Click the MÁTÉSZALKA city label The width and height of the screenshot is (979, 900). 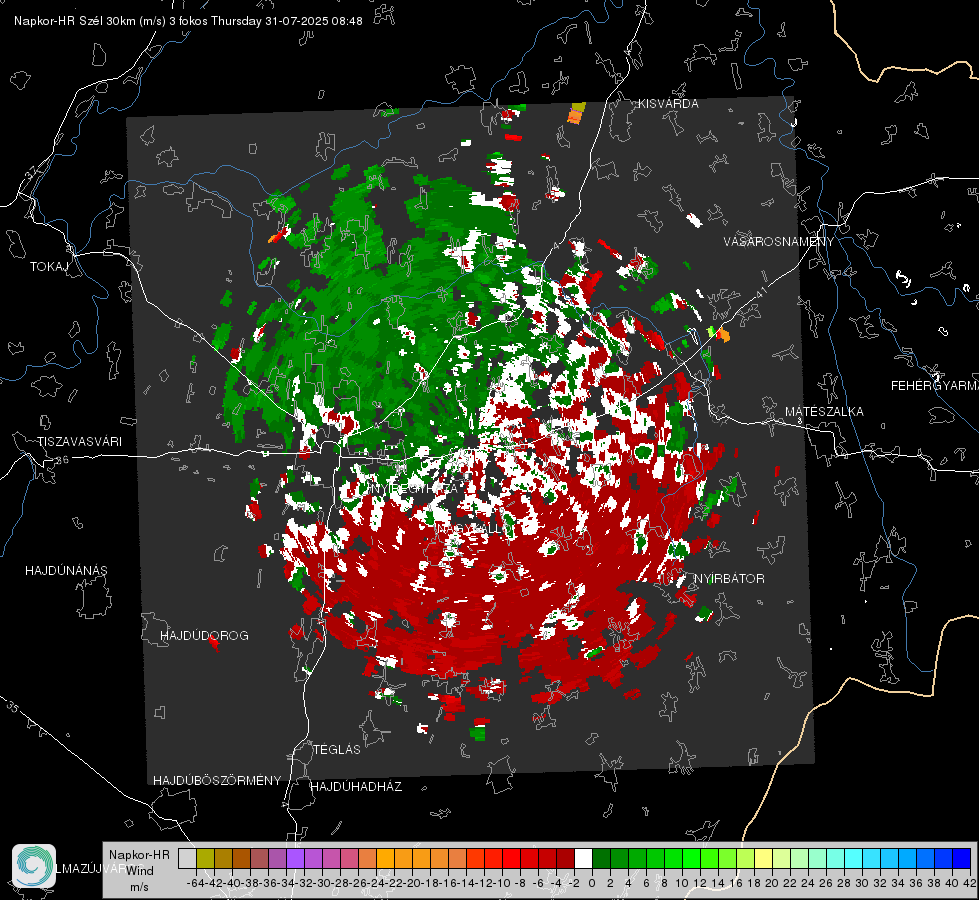tap(824, 412)
